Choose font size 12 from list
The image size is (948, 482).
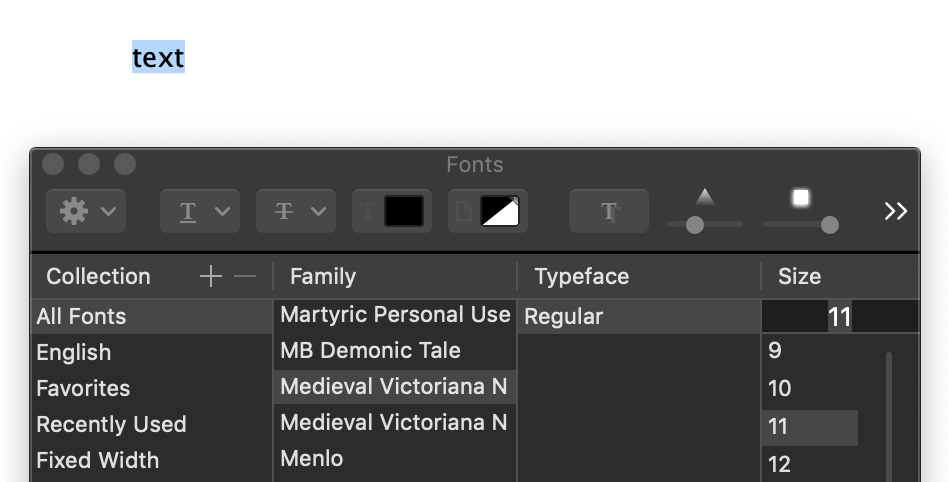[x=780, y=464]
